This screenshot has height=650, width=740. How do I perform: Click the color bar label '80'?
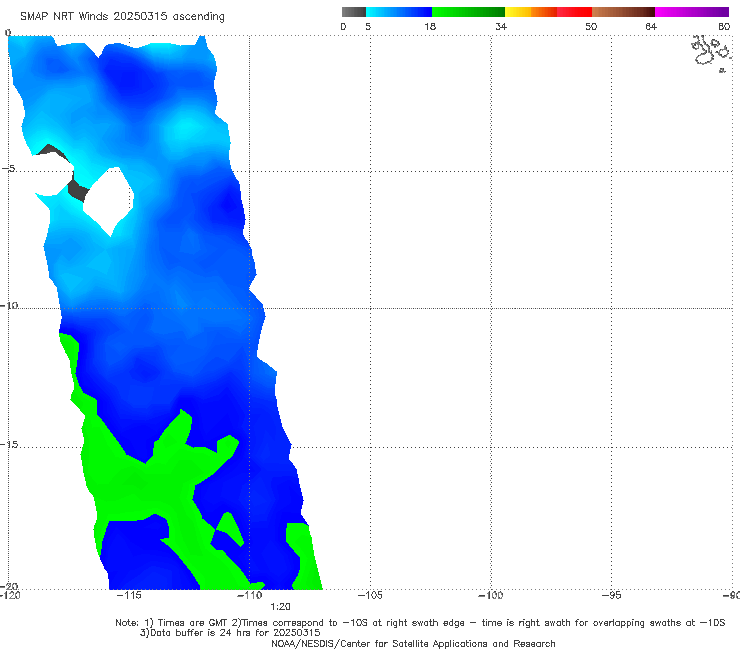(x=724, y=26)
